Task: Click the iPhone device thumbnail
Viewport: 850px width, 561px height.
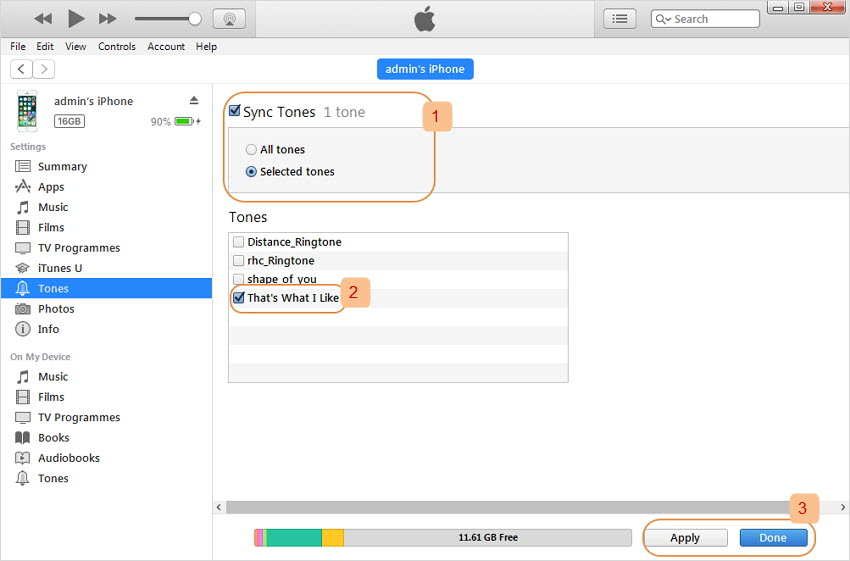Action: (27, 111)
